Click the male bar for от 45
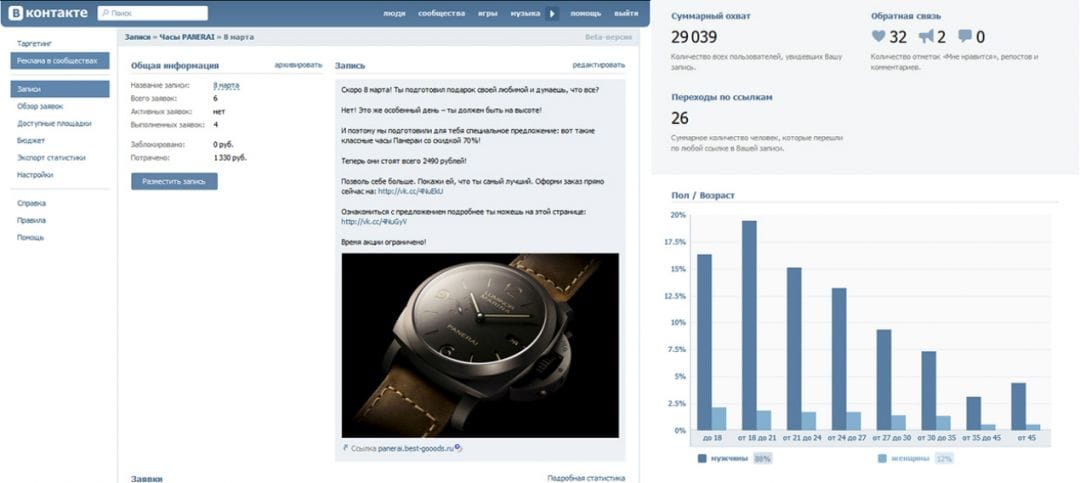The height and width of the screenshot is (483, 1080). point(1019,407)
